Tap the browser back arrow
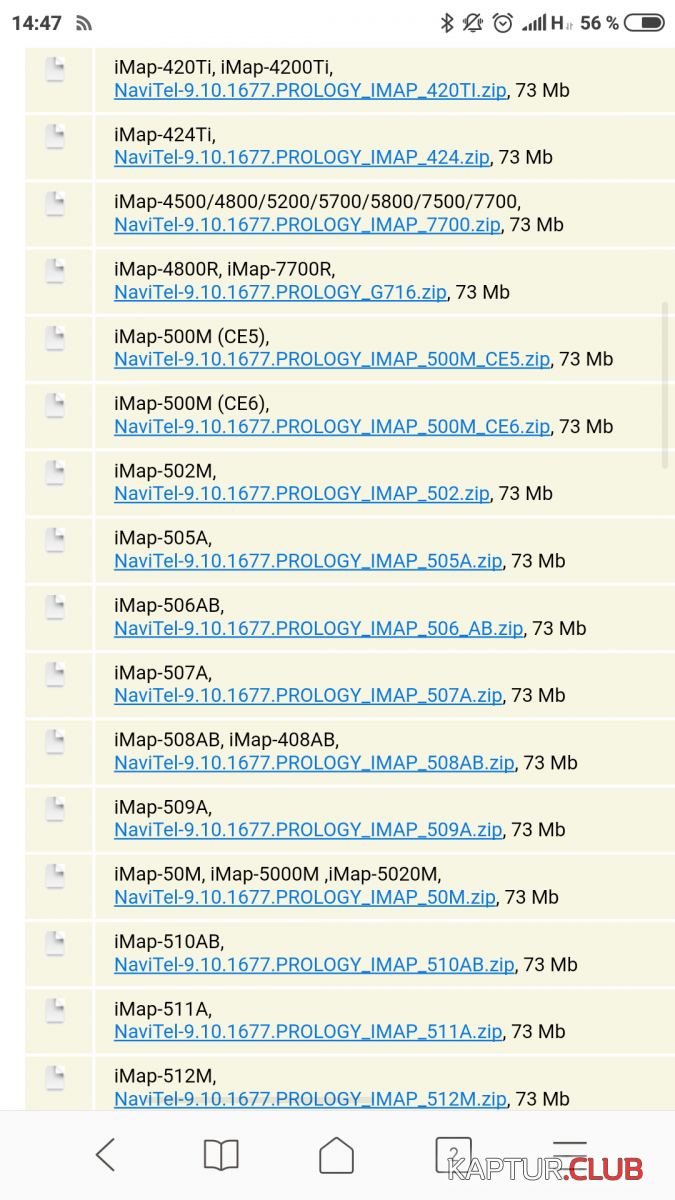The image size is (675, 1200). pos(105,1155)
